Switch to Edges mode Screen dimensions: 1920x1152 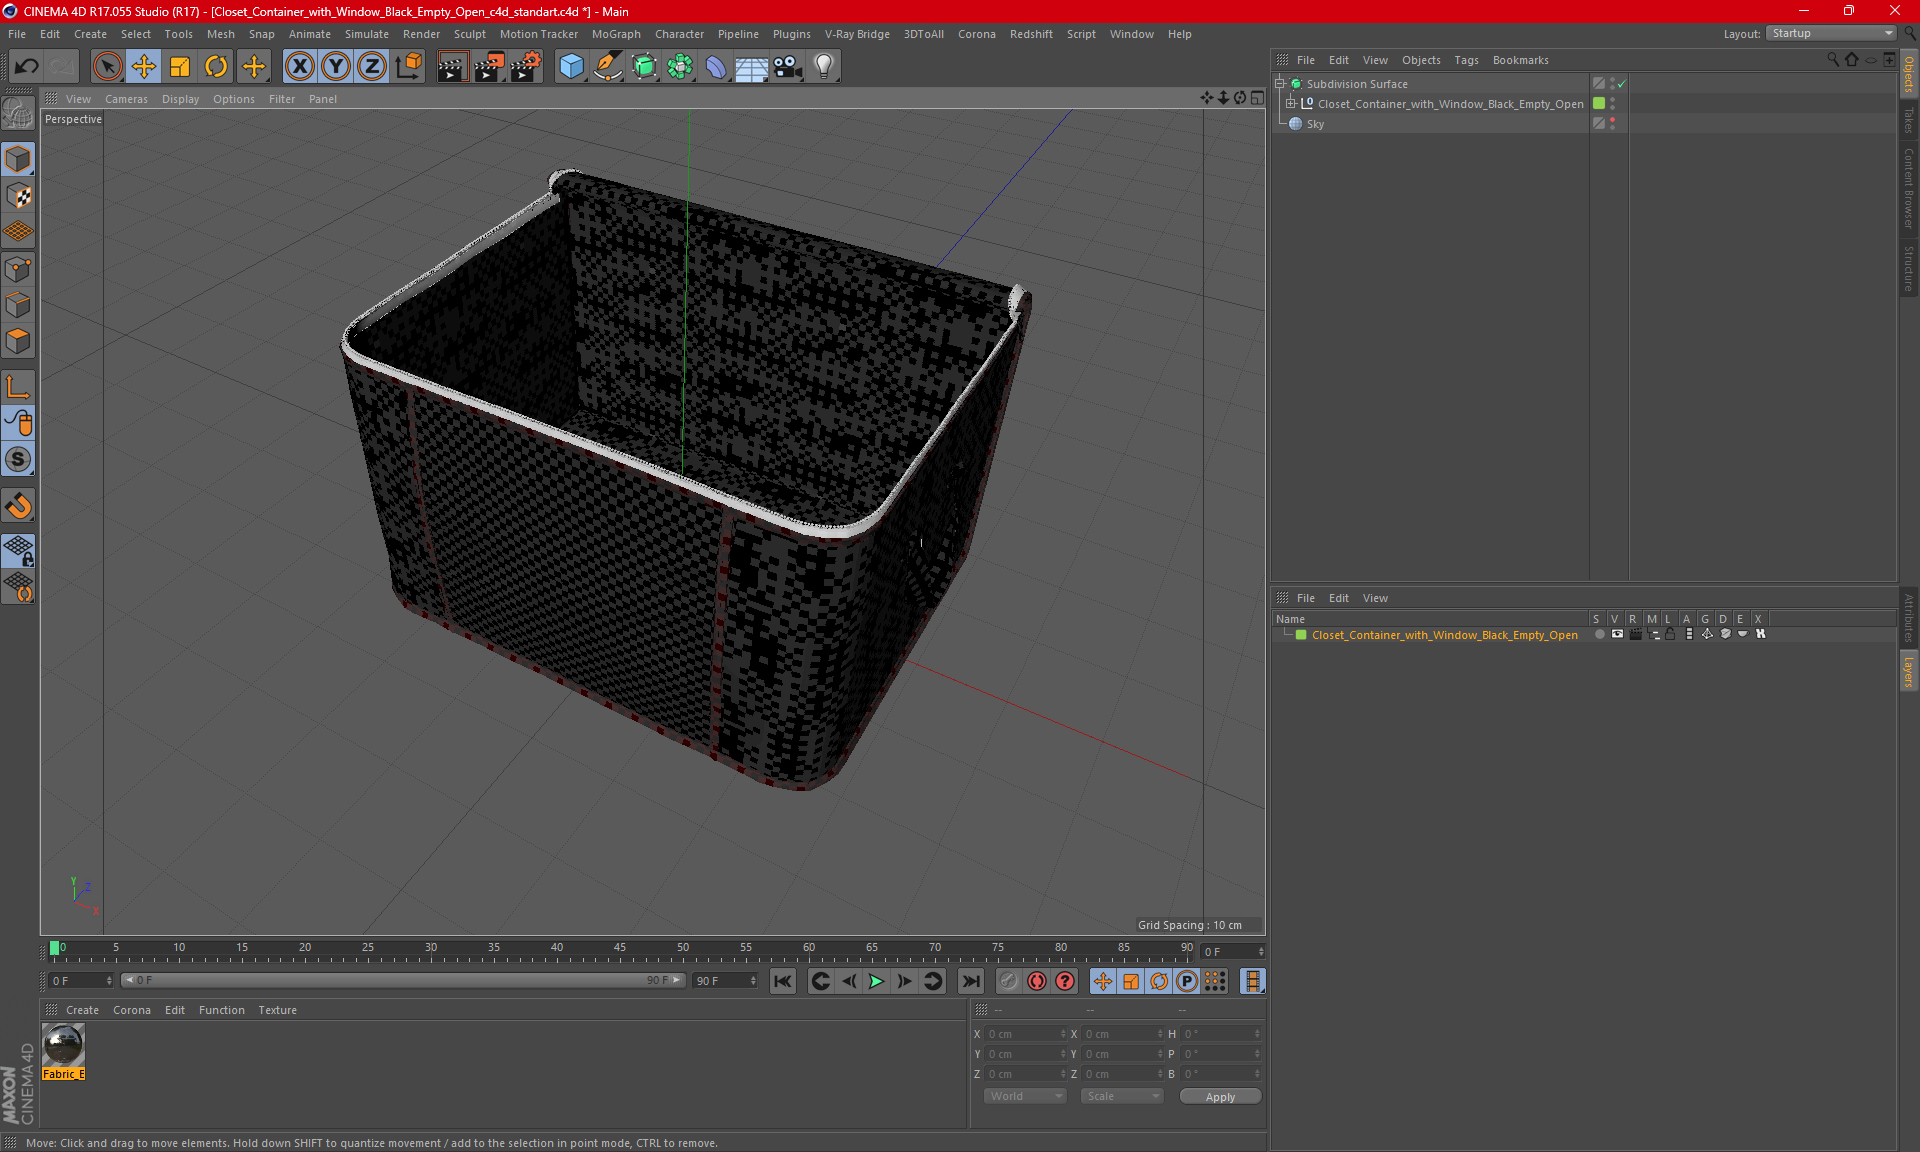(18, 305)
